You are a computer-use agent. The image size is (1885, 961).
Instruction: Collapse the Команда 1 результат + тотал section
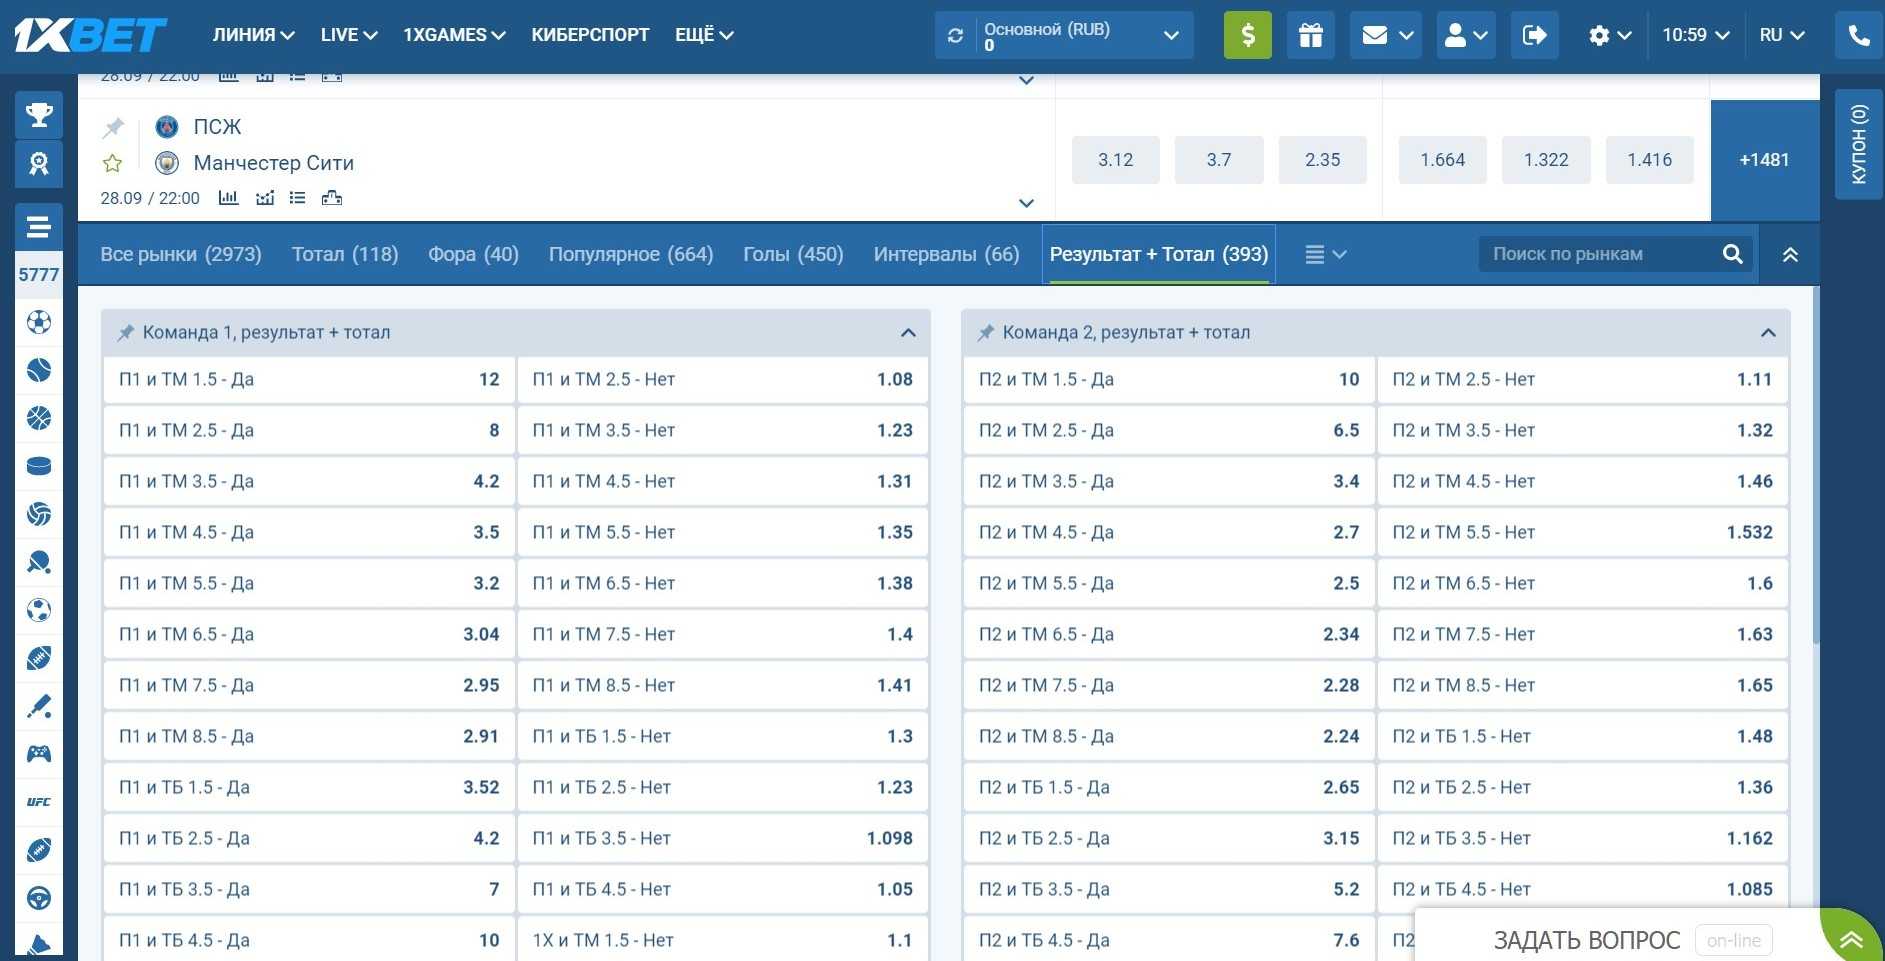(907, 333)
